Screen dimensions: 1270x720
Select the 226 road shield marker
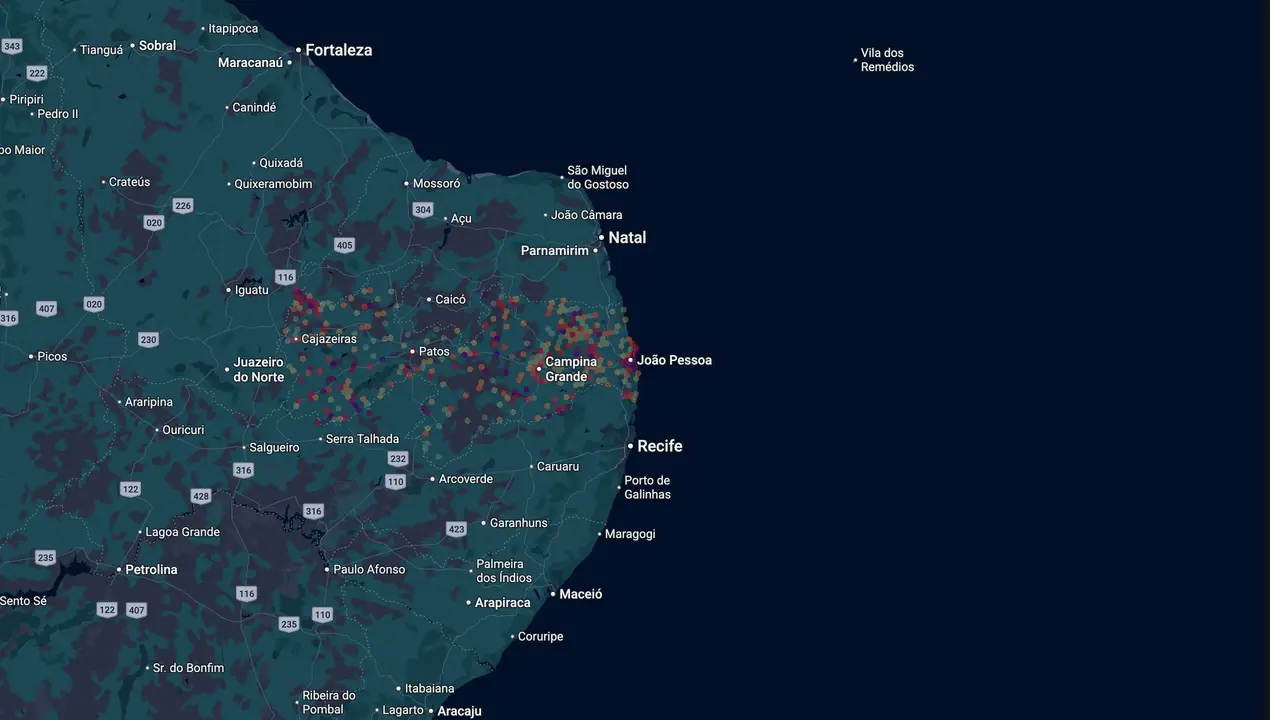pos(182,206)
